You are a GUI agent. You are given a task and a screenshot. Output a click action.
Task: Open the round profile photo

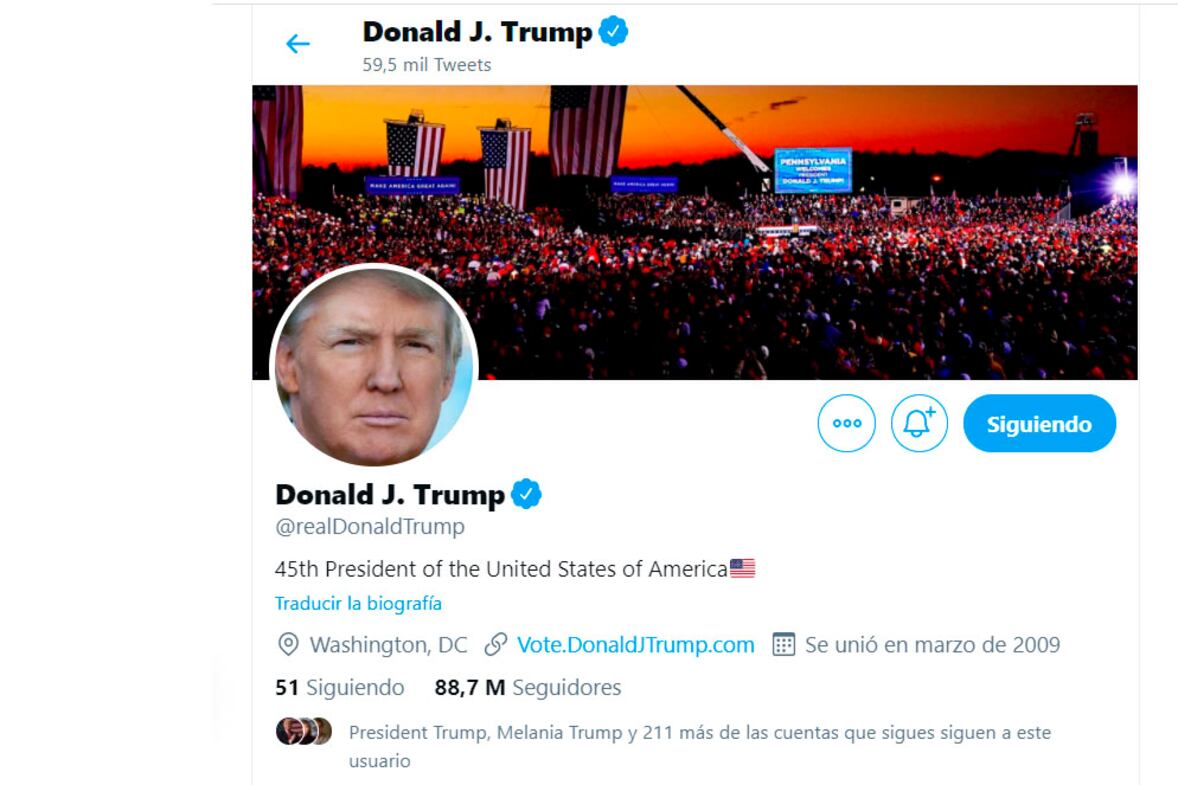(x=373, y=366)
